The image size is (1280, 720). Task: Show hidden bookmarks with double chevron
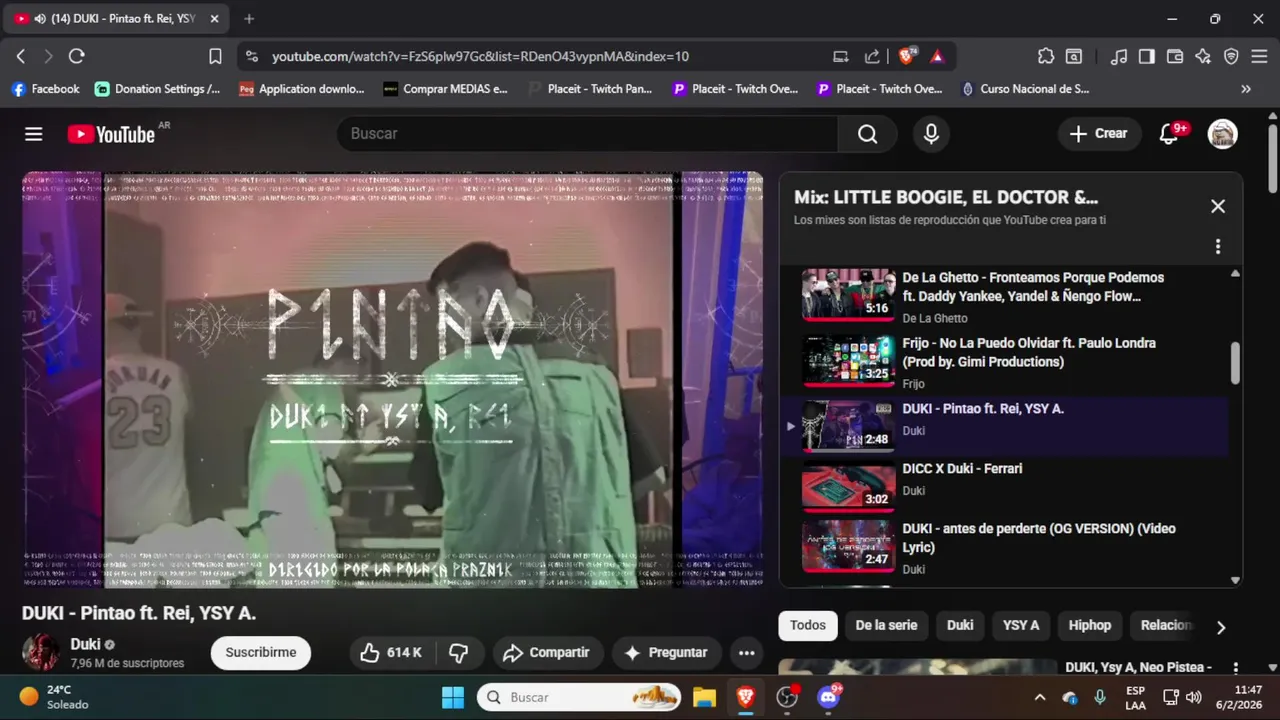click(x=1246, y=89)
